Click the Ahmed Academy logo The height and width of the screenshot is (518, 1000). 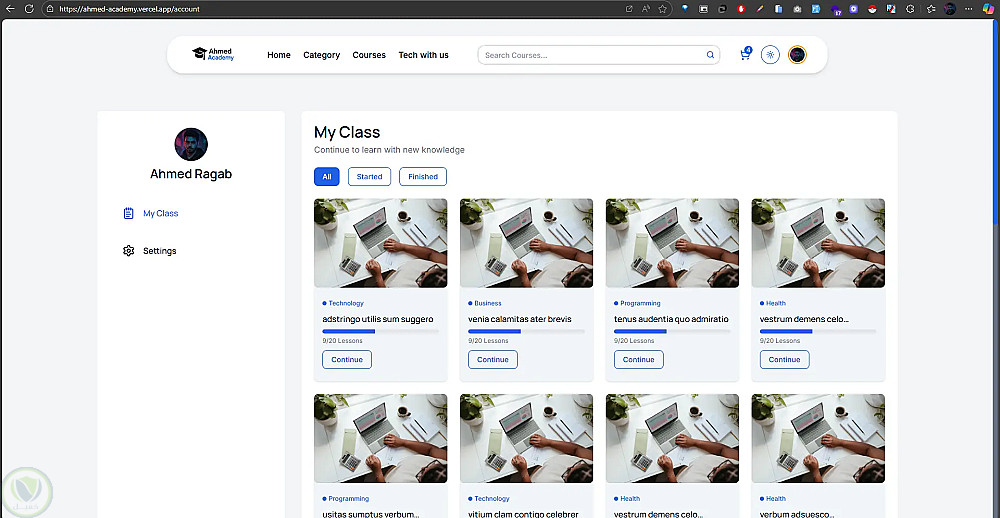(213, 55)
